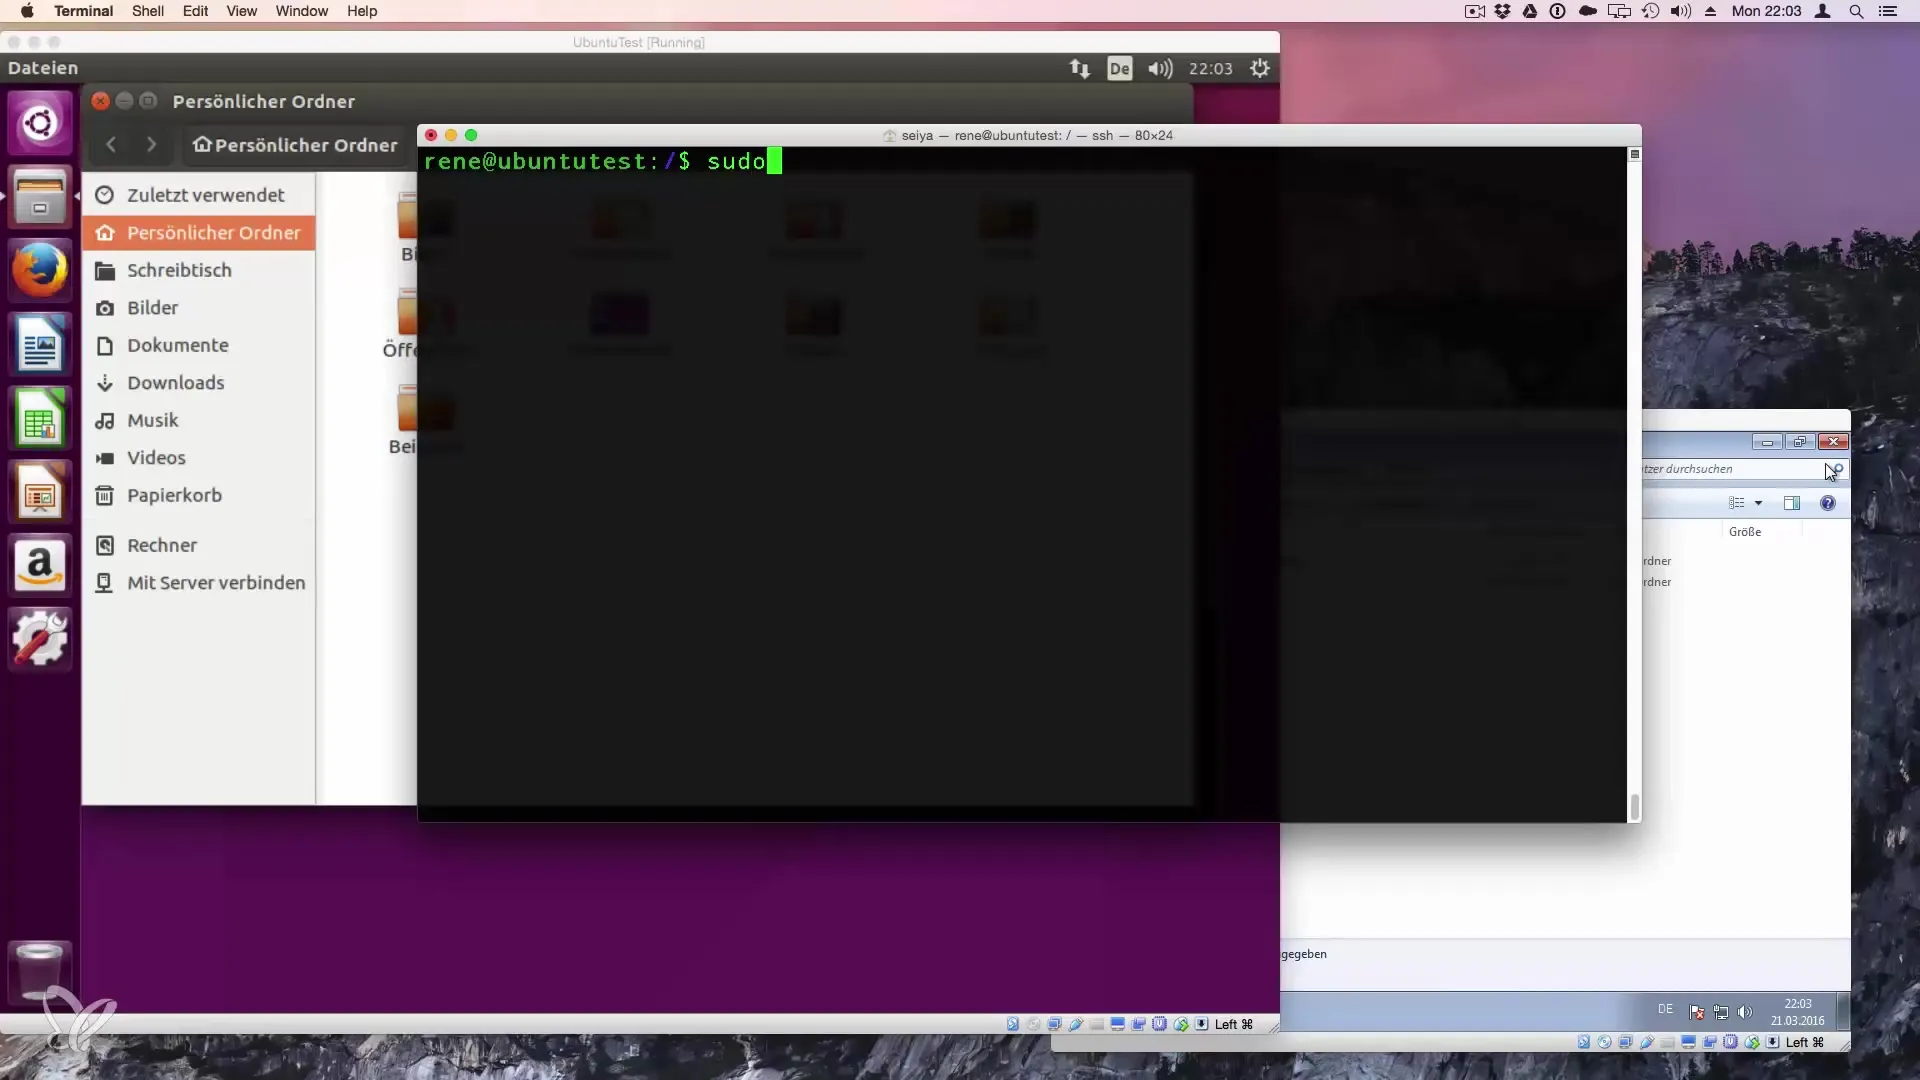This screenshot has height=1080, width=1920.
Task: Select Persönlicher Ordner in the Files sidebar
Action: pos(199,233)
